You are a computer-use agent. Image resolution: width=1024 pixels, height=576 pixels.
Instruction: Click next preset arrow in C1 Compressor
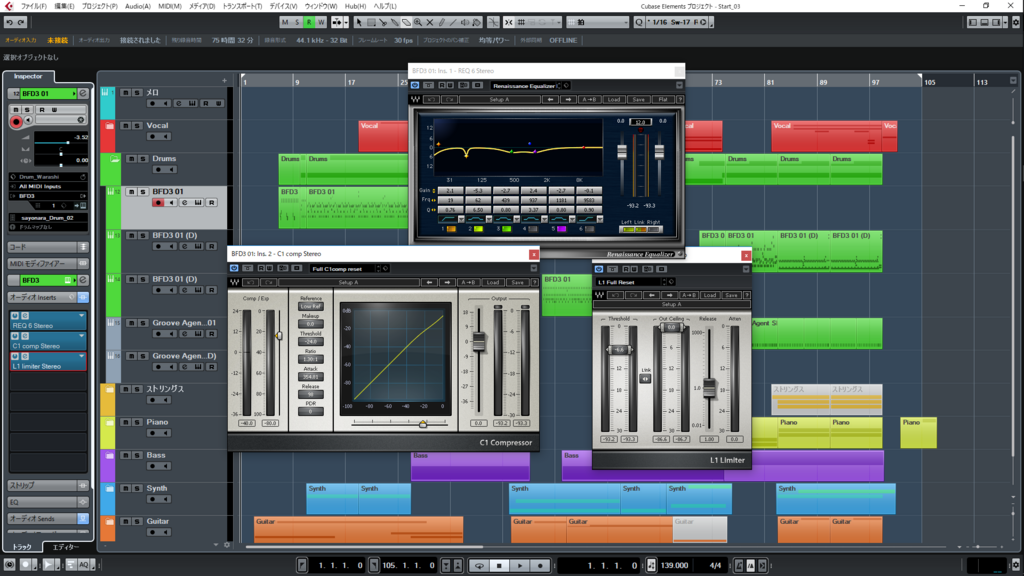[447, 282]
